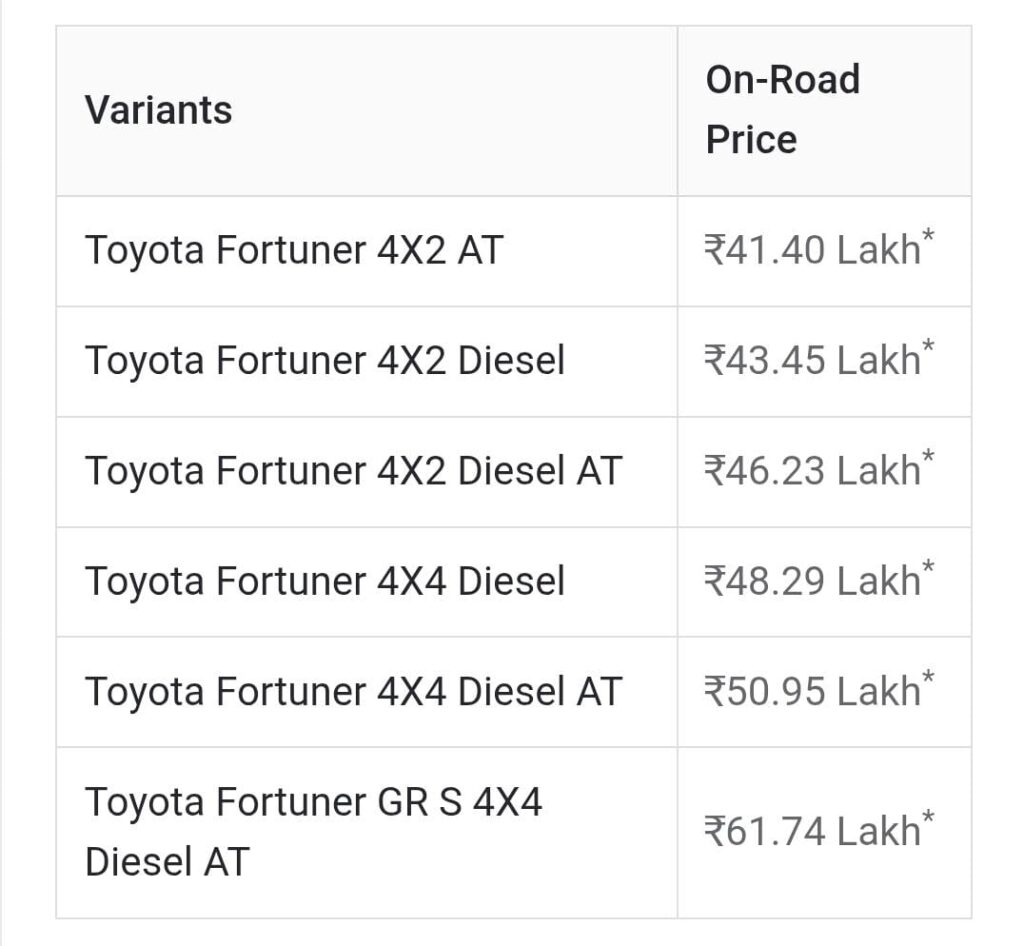Screen dimensions: 1024x946
Task: Select Toyota Fortuner 4X2 AT variant
Action: point(293,250)
